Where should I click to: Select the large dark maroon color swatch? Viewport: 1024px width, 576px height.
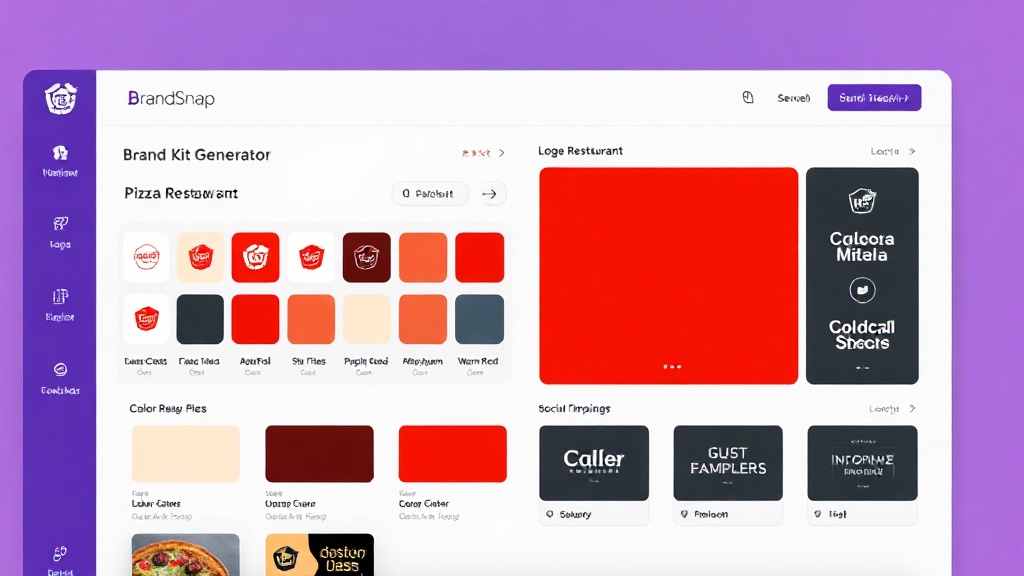point(319,454)
